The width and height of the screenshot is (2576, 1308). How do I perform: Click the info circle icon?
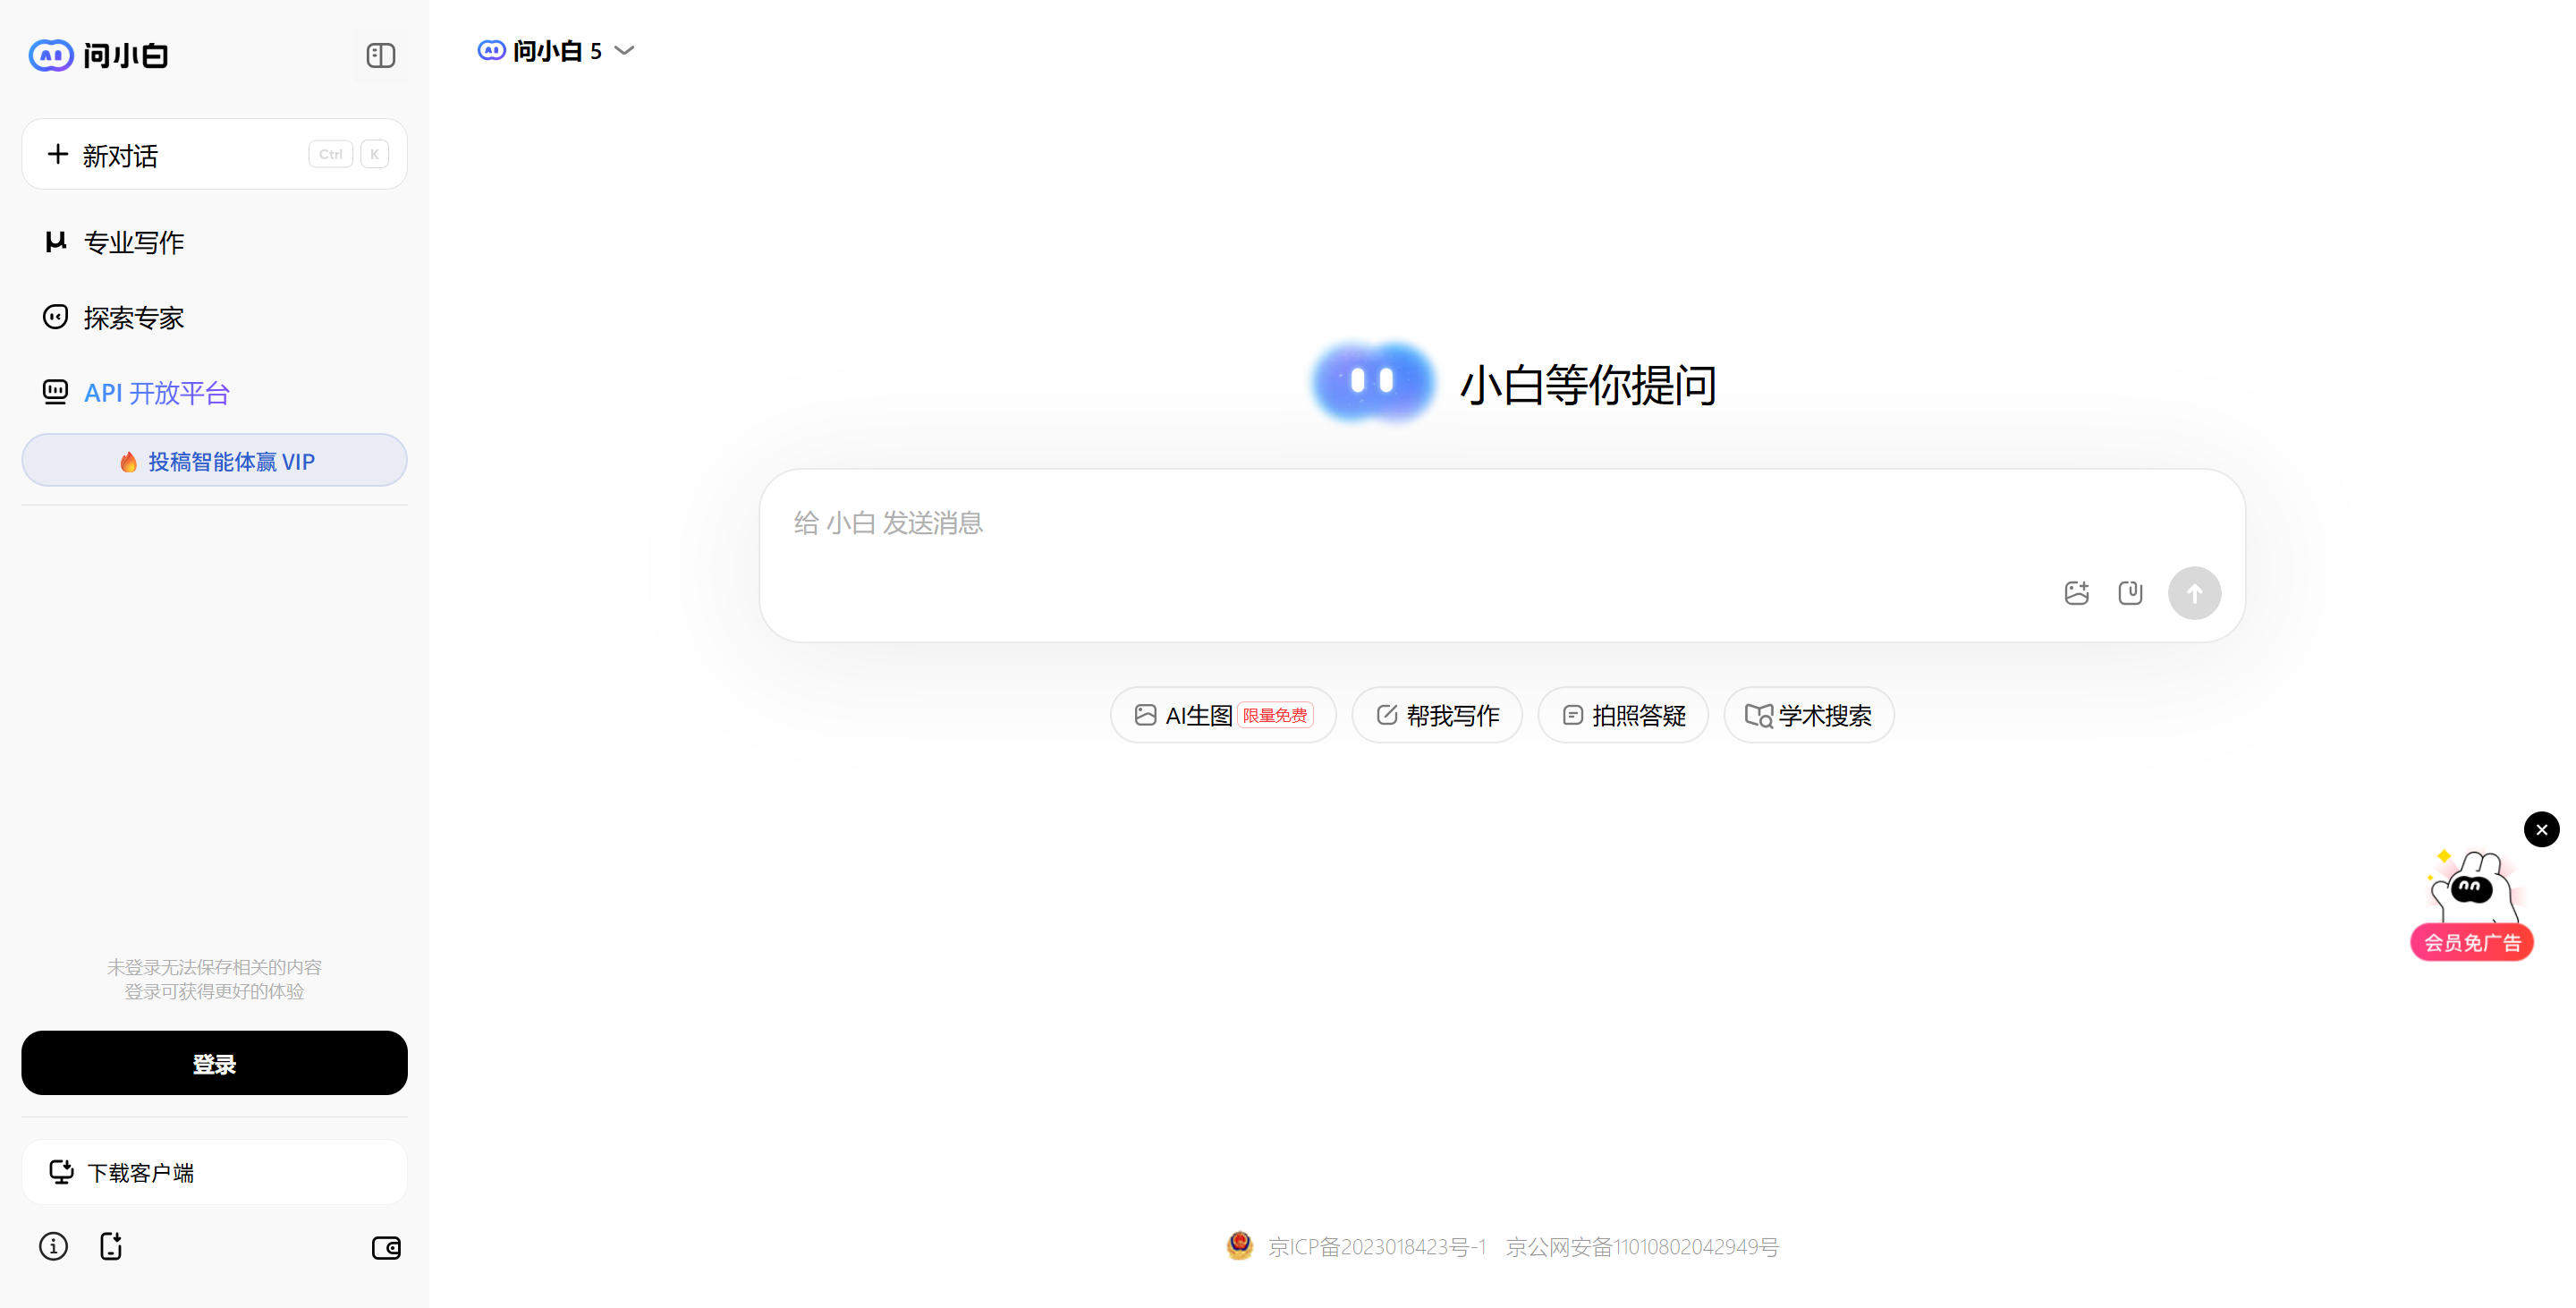[x=53, y=1247]
